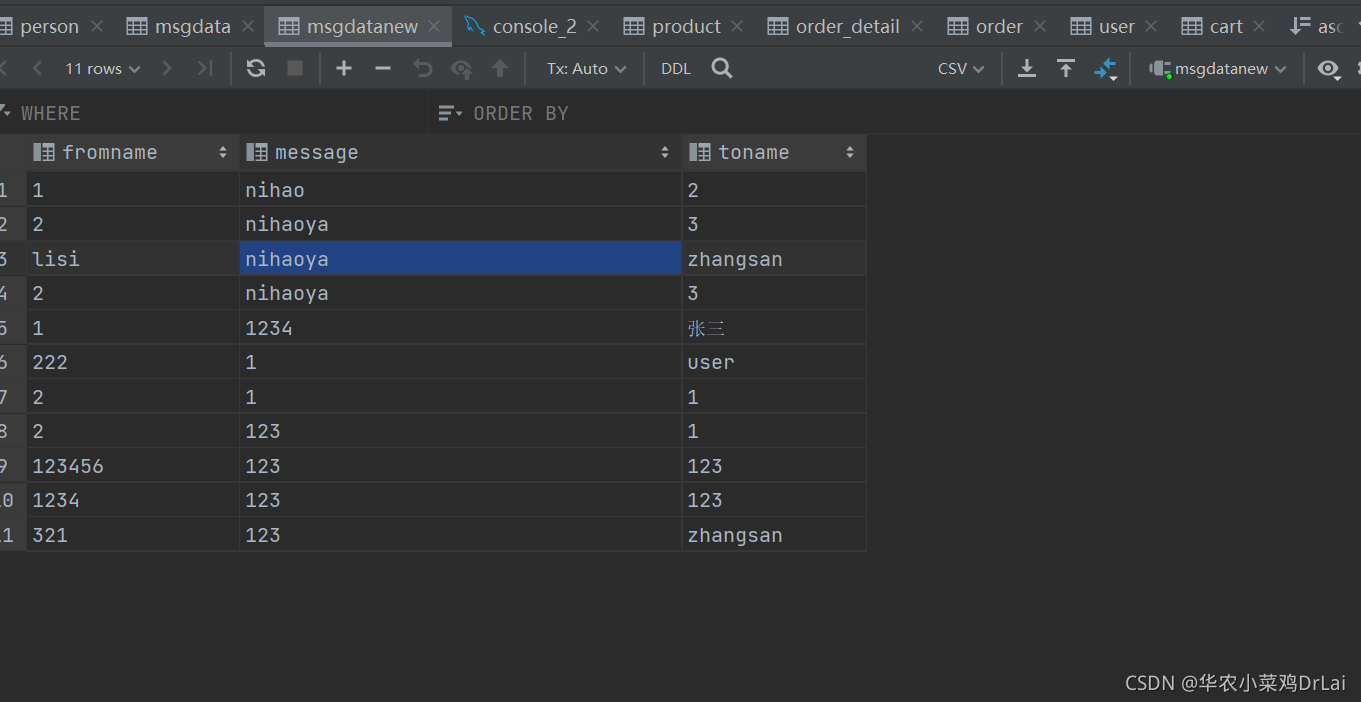This screenshot has width=1361, height=702.
Task: Select the zhangsan cell in the lisi row
Action: click(x=774, y=259)
